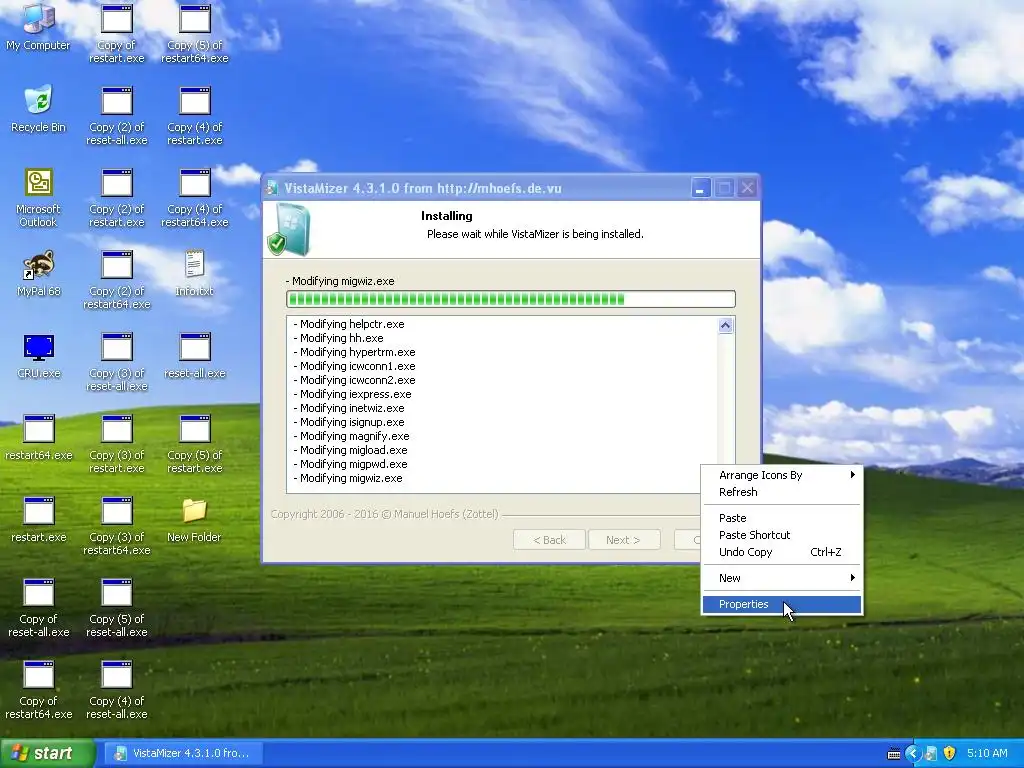Click the 'Modifying icwconn1.exe' log line

coord(354,366)
